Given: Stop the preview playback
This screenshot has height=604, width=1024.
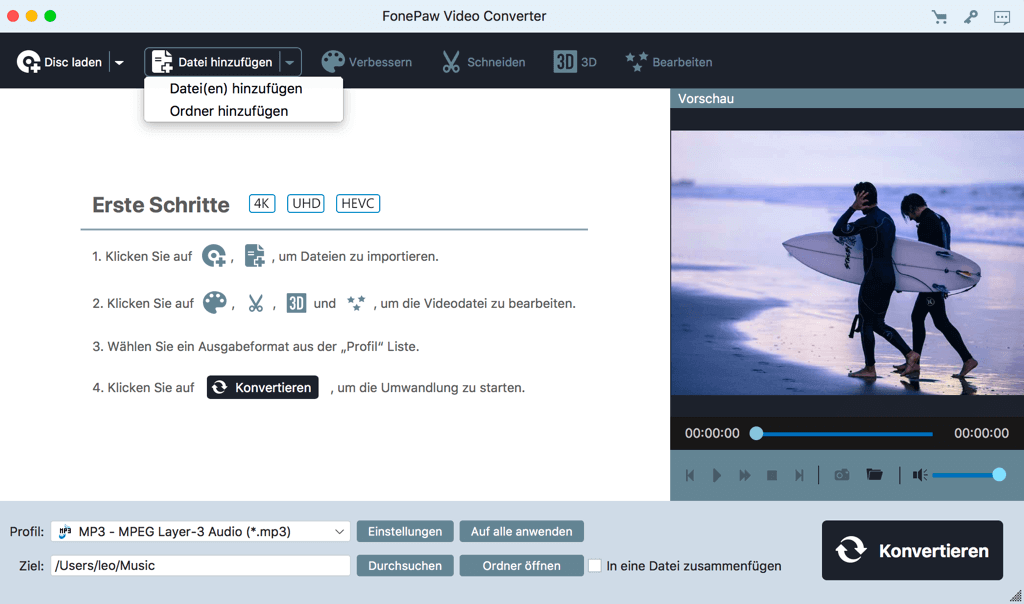Looking at the screenshot, I should [772, 475].
